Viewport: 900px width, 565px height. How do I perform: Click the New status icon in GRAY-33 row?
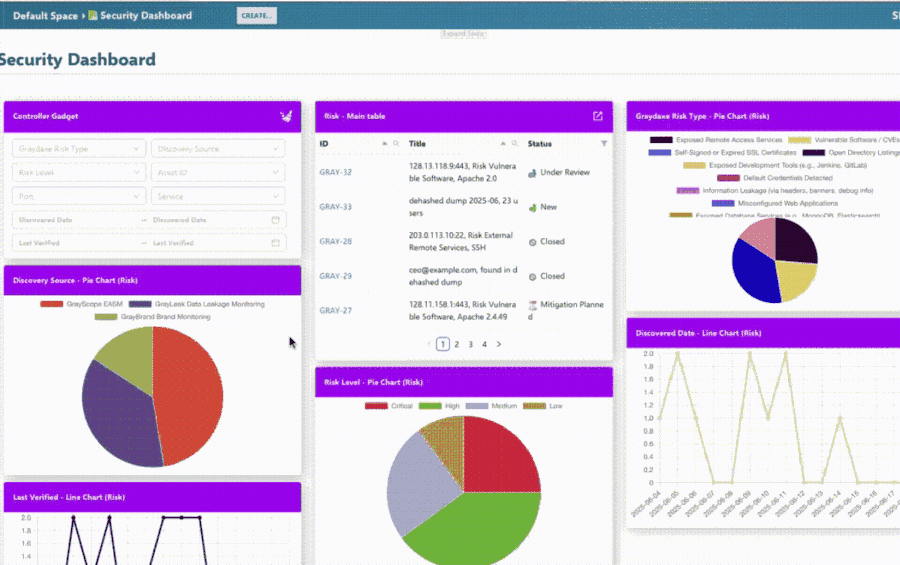(532, 207)
